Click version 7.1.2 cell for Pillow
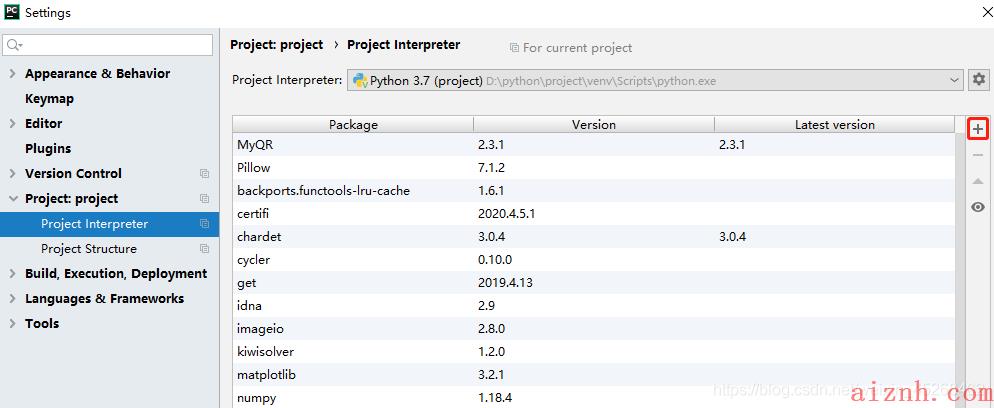This screenshot has height=408, width=994. [491, 168]
